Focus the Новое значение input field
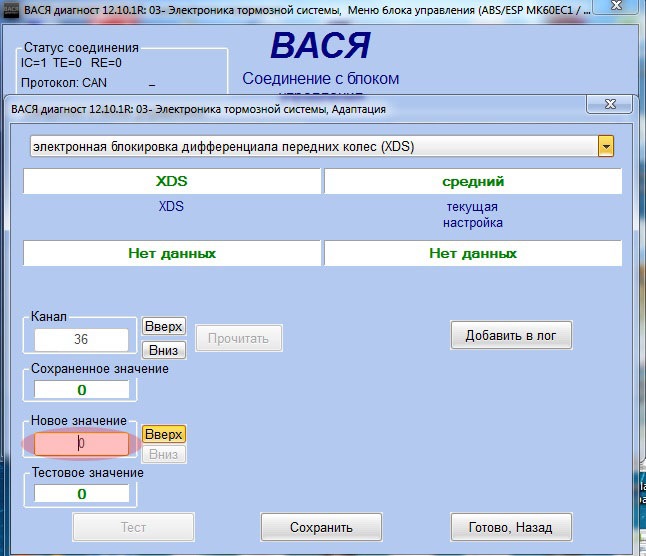The image size is (646, 556). pos(81,444)
